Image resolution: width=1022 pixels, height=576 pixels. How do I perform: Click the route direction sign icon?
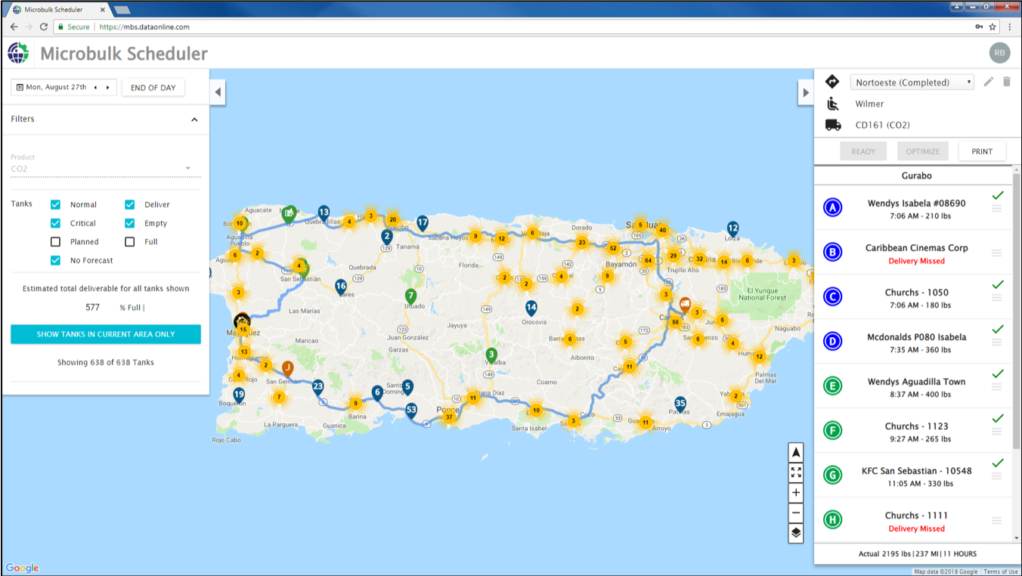[x=832, y=81]
